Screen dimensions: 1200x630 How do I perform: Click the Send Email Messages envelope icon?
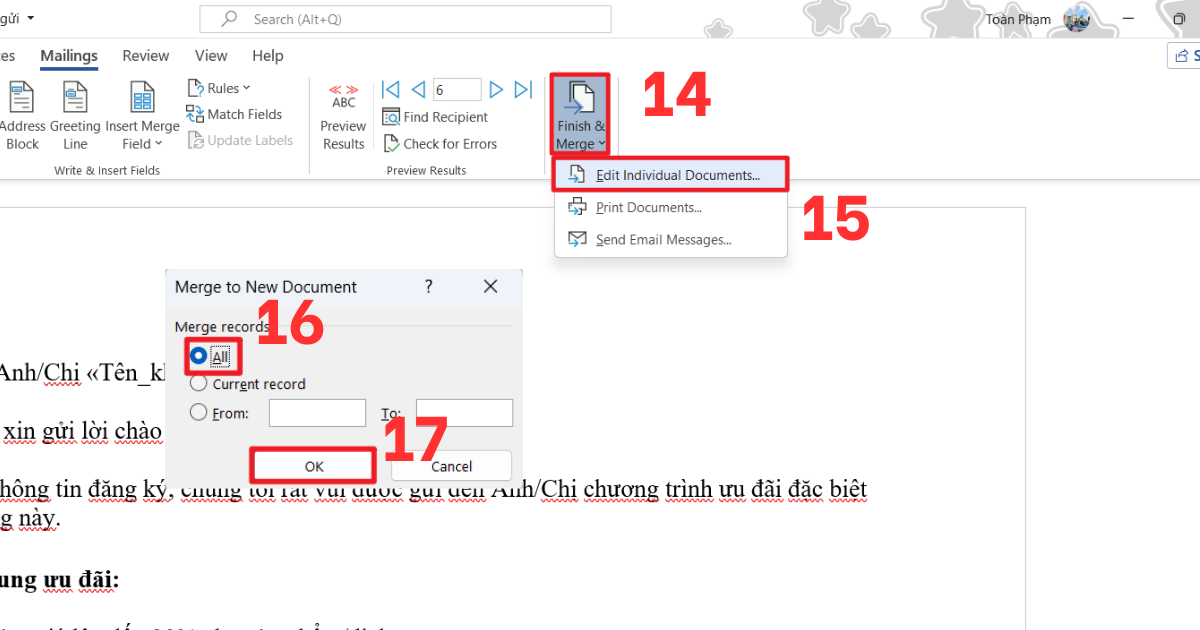click(x=577, y=239)
